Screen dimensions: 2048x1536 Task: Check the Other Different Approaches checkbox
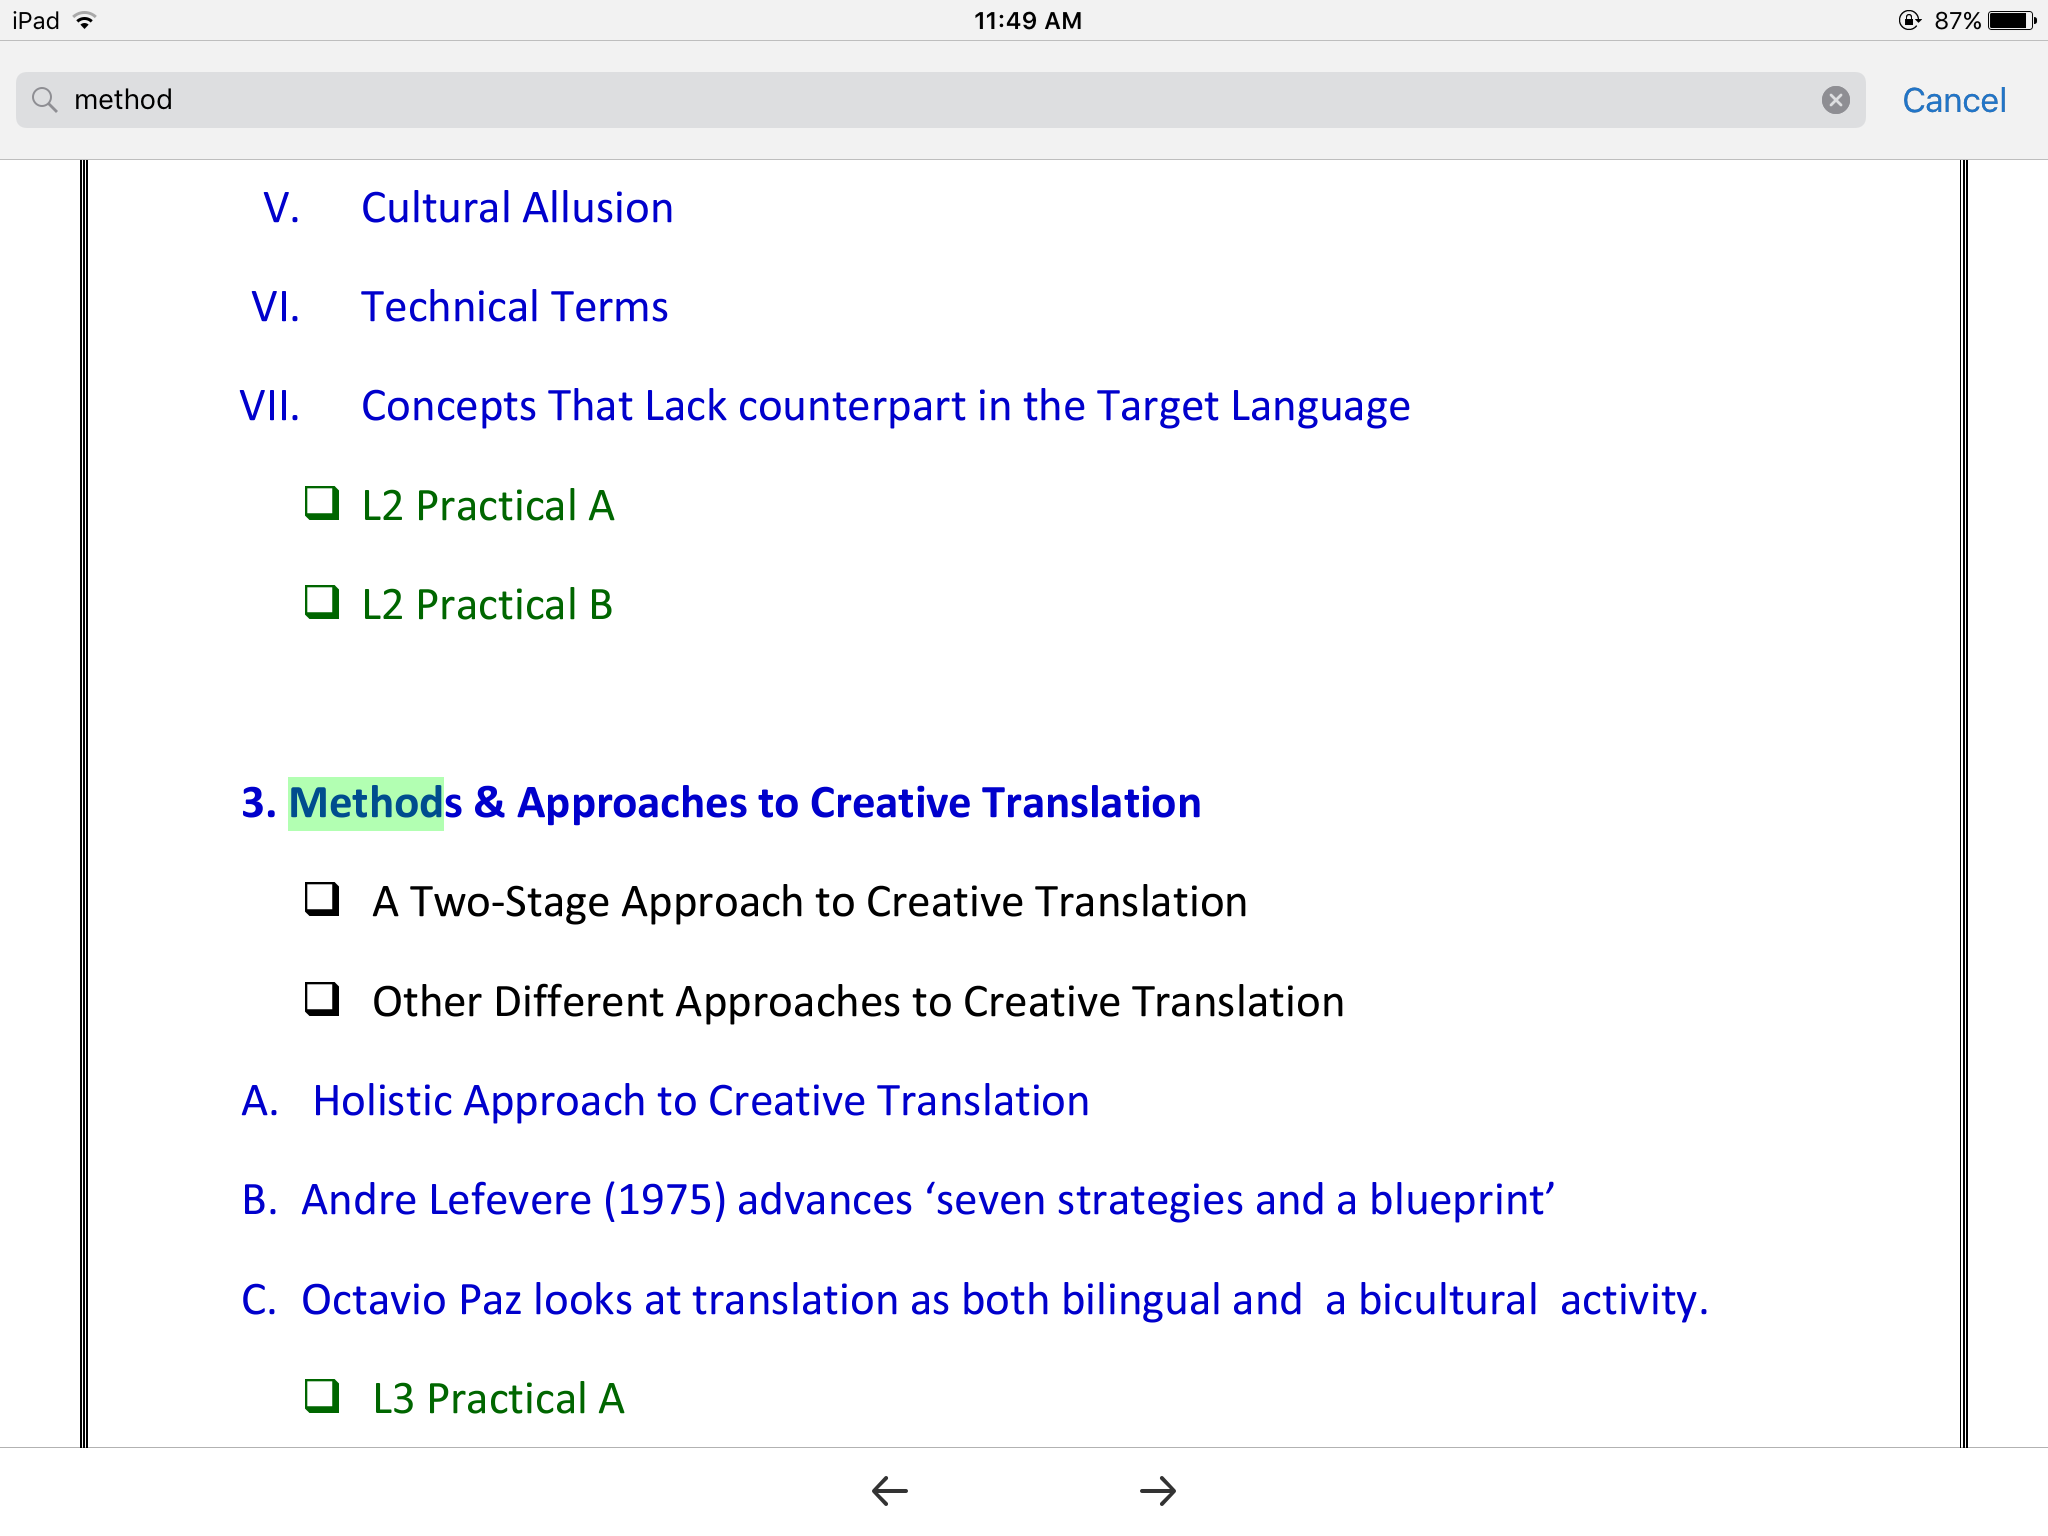(322, 998)
